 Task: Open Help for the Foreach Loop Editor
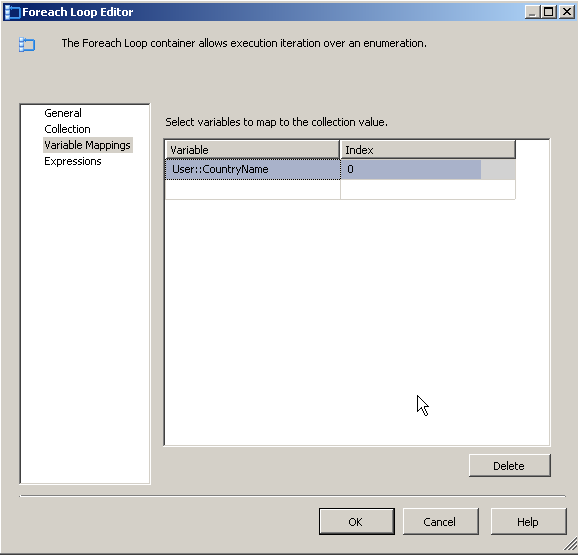point(528,522)
